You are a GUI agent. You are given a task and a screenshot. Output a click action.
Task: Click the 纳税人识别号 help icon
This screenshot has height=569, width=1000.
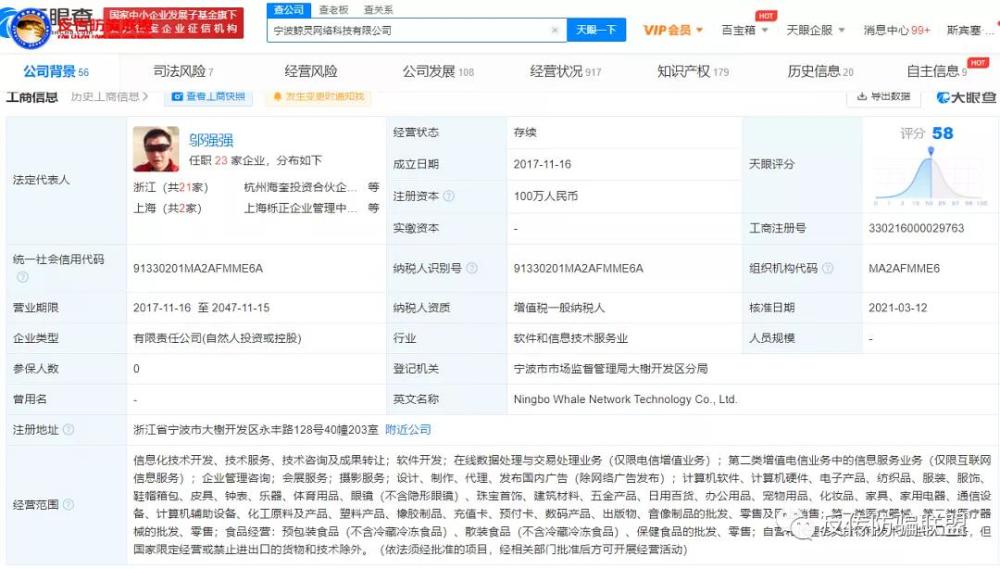click(x=471, y=268)
